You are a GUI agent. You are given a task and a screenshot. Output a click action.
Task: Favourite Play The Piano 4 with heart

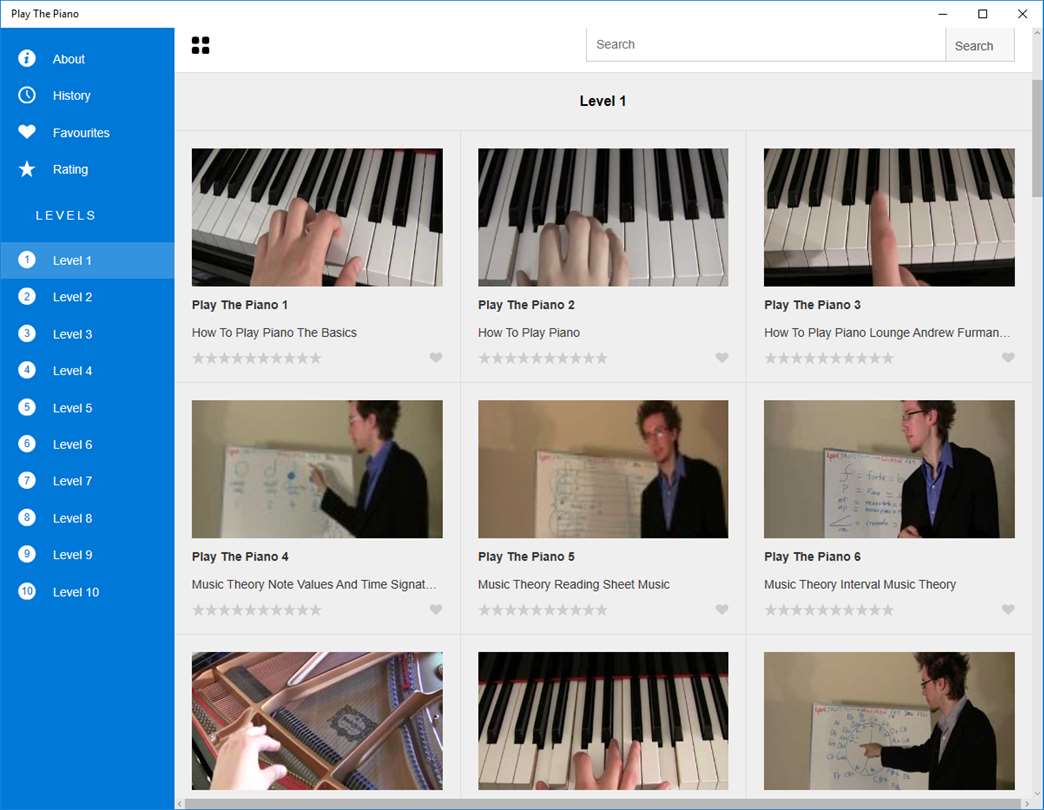click(x=435, y=609)
